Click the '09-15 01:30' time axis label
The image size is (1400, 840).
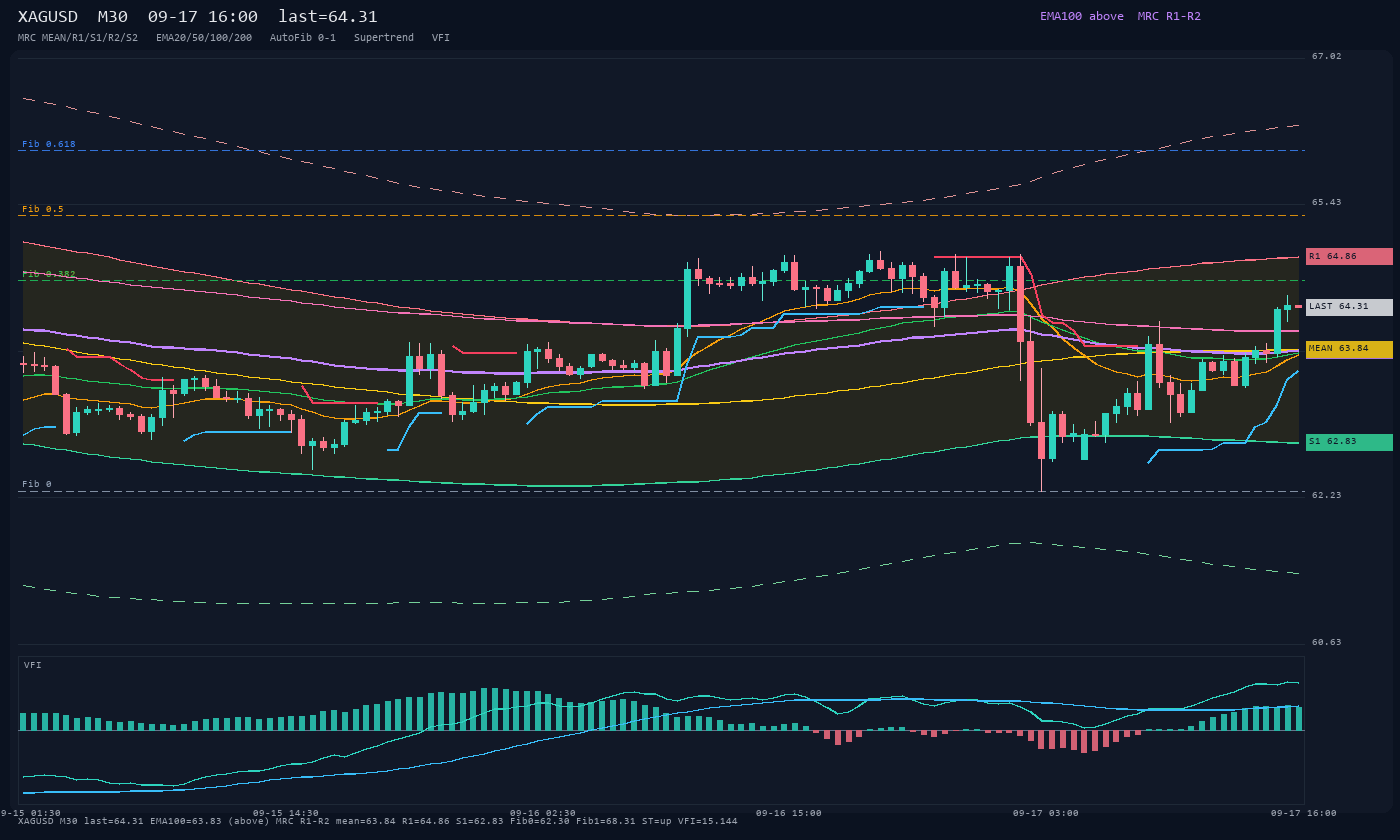30,813
